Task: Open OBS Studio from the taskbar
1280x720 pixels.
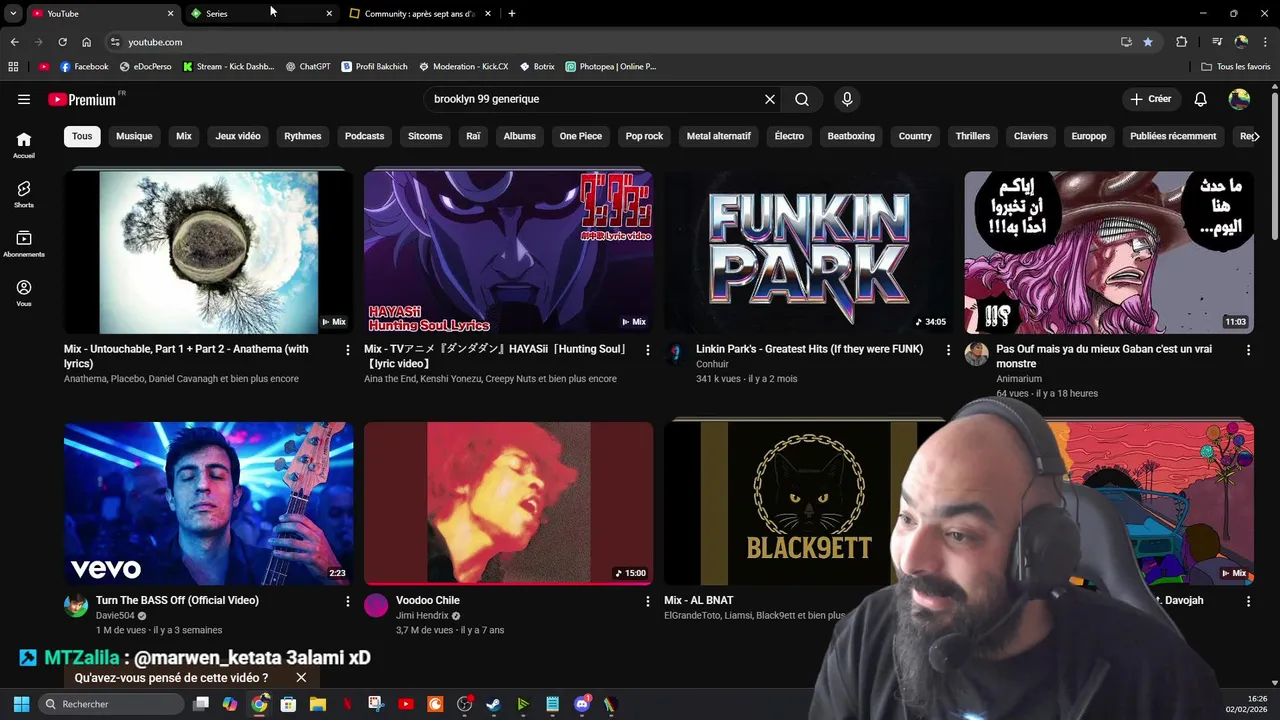Action: 464,704
